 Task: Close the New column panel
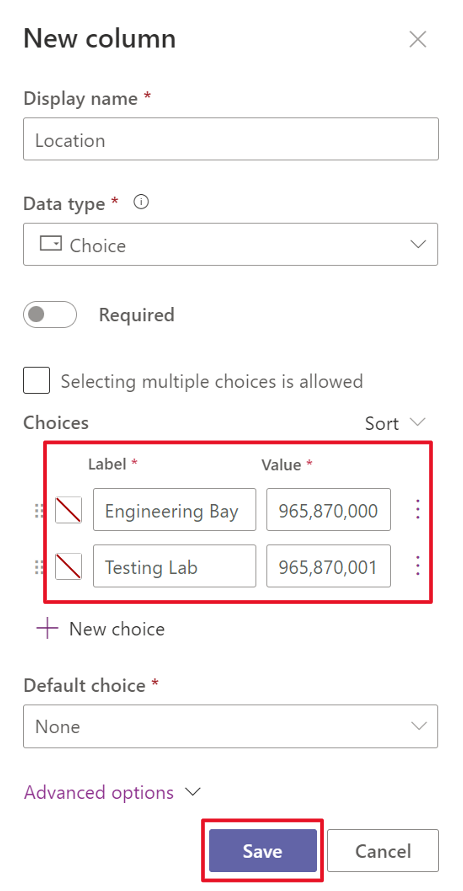pos(418,39)
